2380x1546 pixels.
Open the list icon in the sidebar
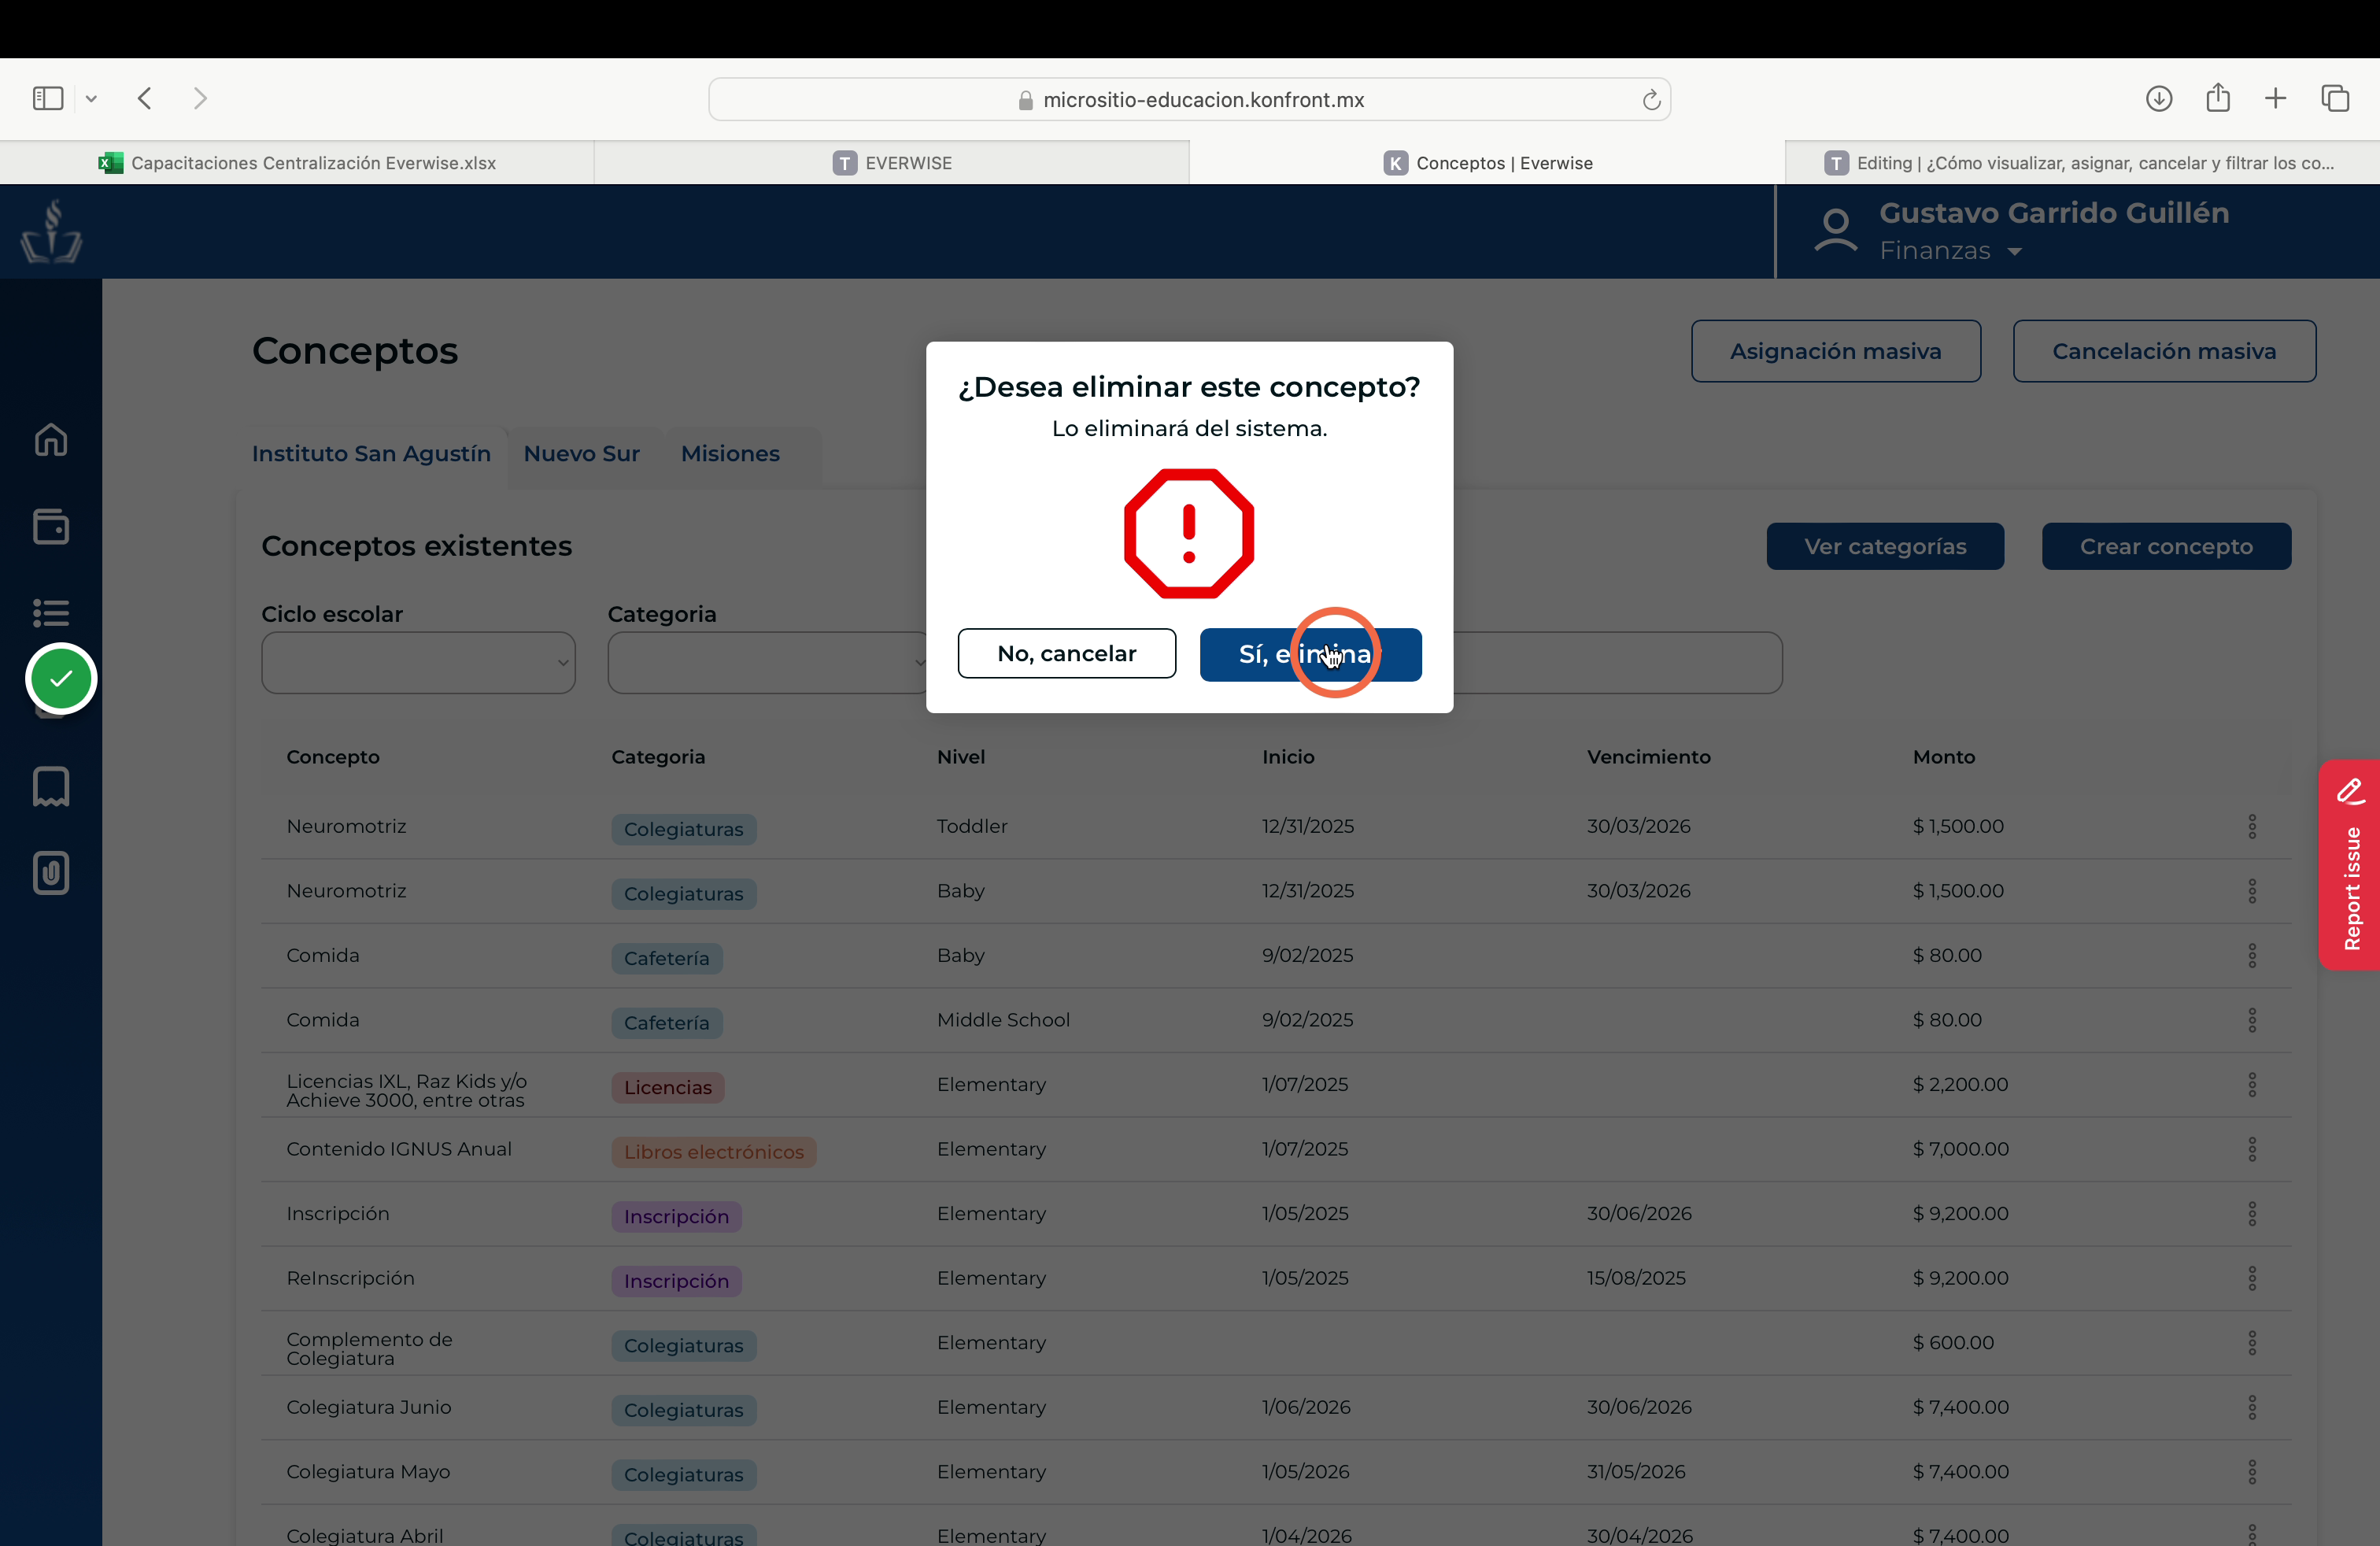click(x=51, y=612)
